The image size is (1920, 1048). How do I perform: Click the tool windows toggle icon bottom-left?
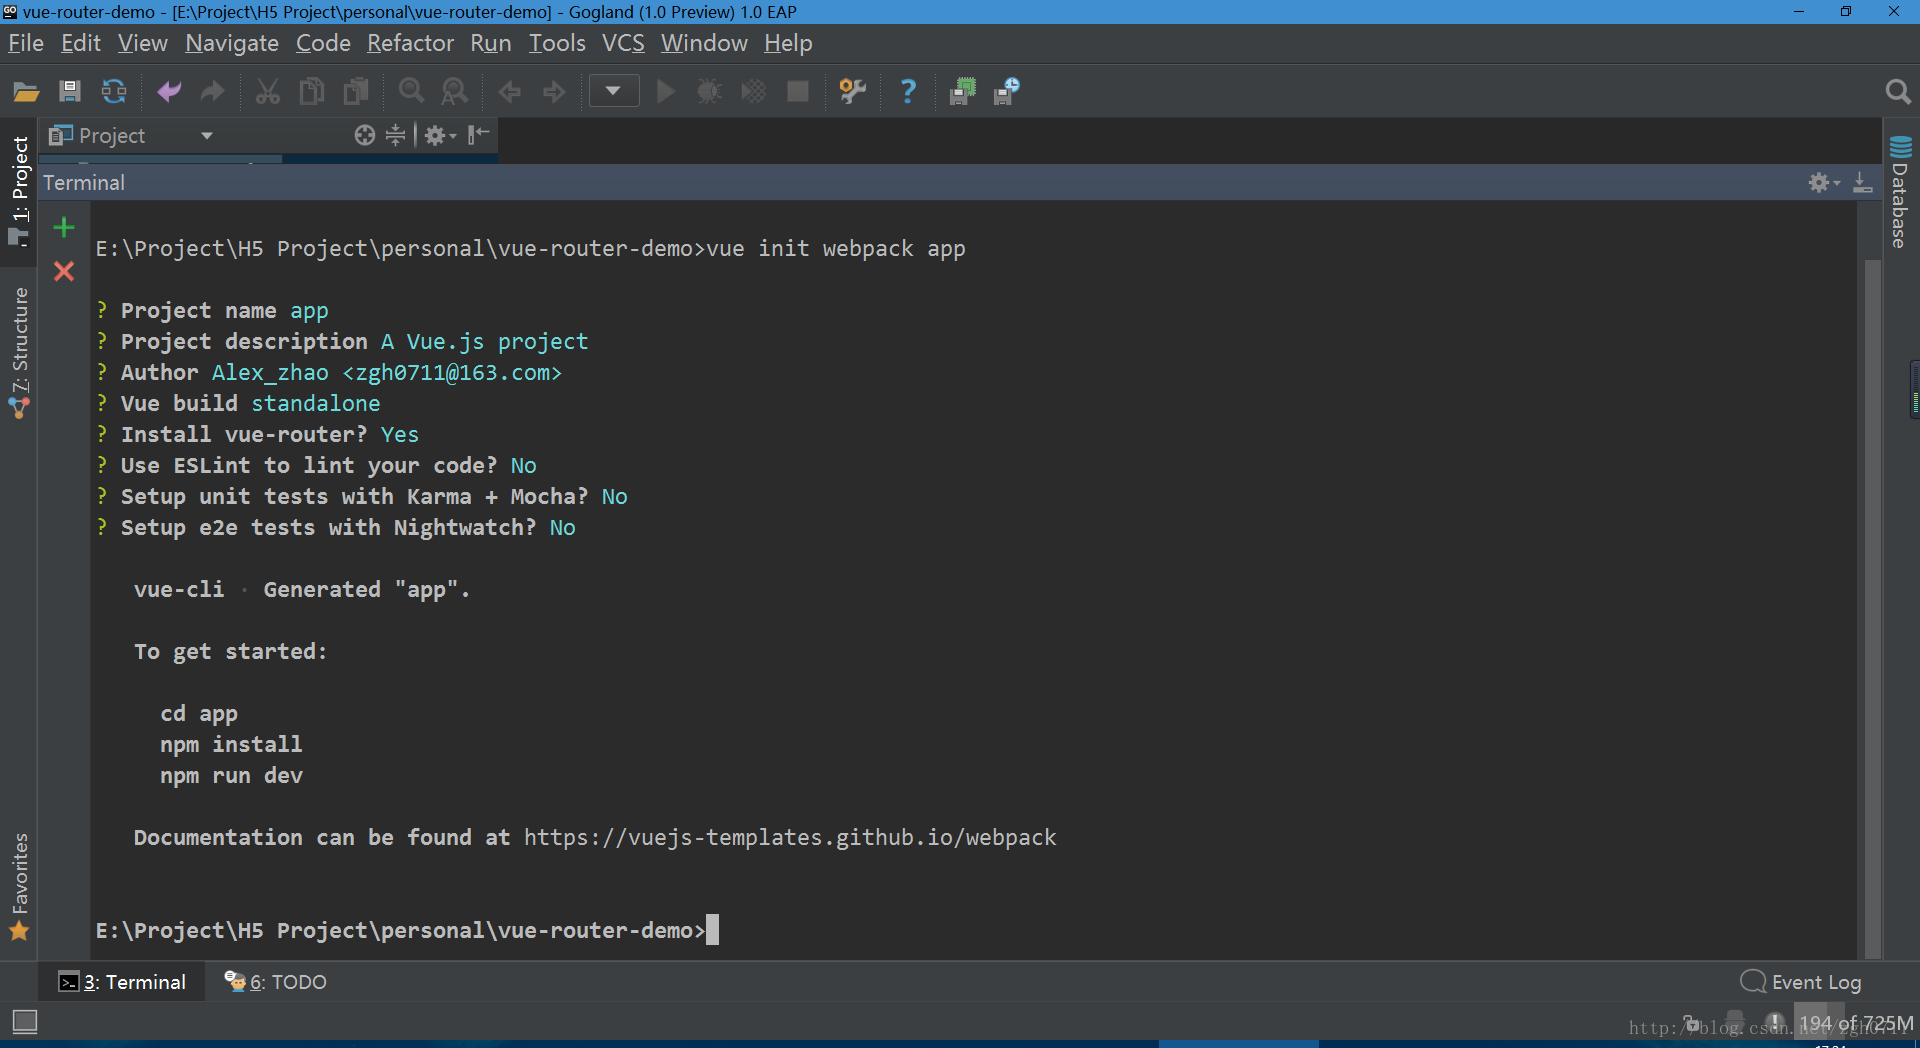pos(25,1022)
